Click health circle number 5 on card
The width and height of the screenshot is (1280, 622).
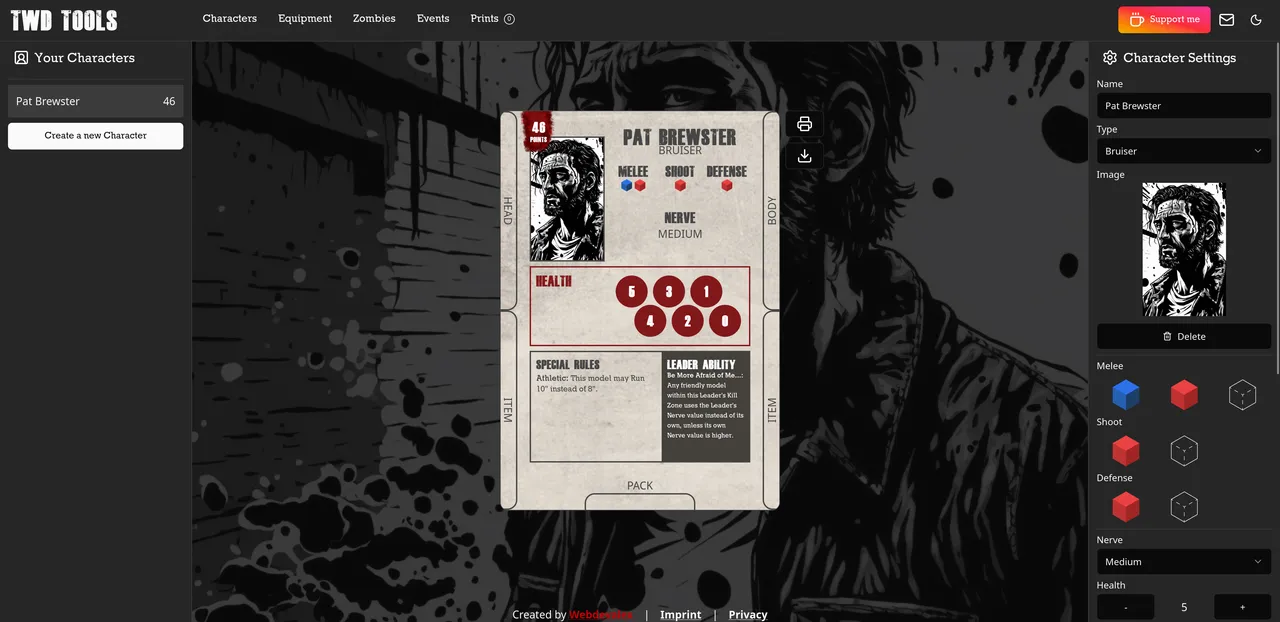[x=631, y=292]
